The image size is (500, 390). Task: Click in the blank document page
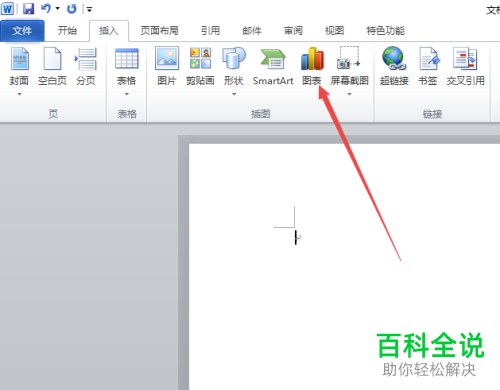[344, 267]
